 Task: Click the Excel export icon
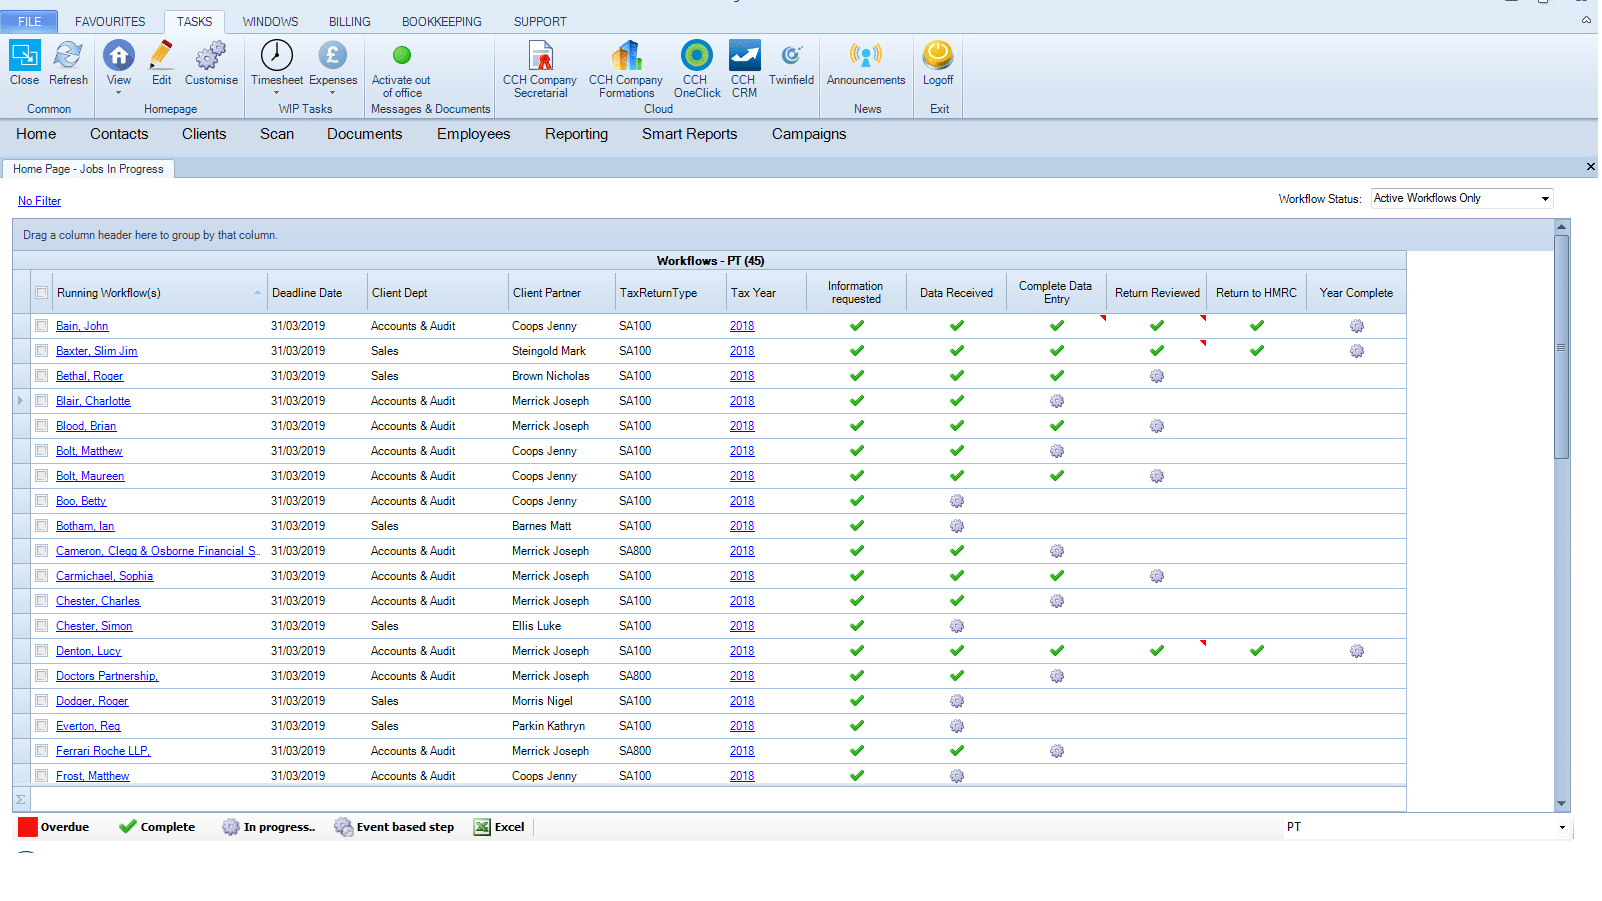tap(482, 827)
